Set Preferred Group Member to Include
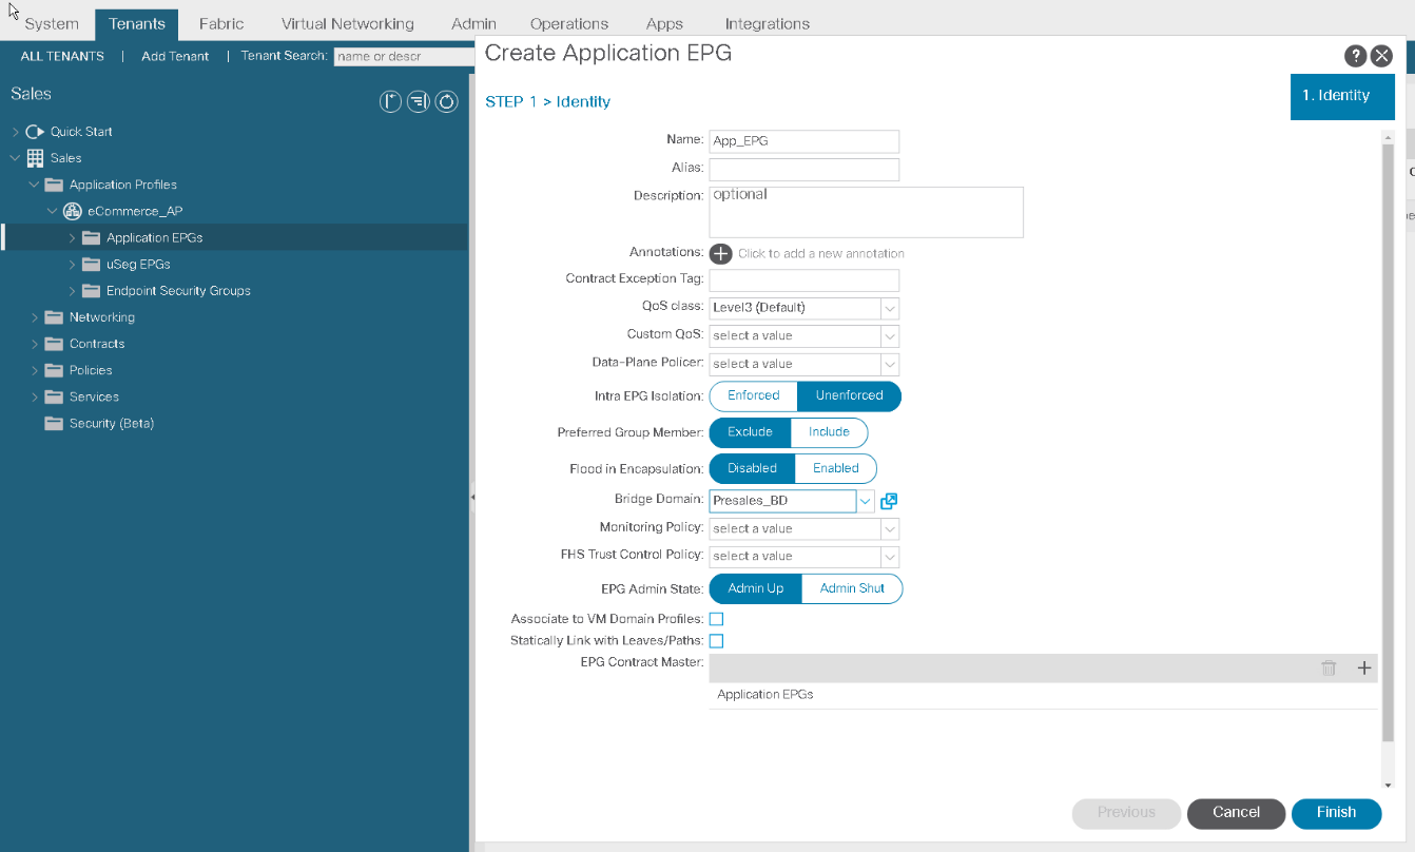Viewport: 1415px width, 852px height. pos(829,432)
